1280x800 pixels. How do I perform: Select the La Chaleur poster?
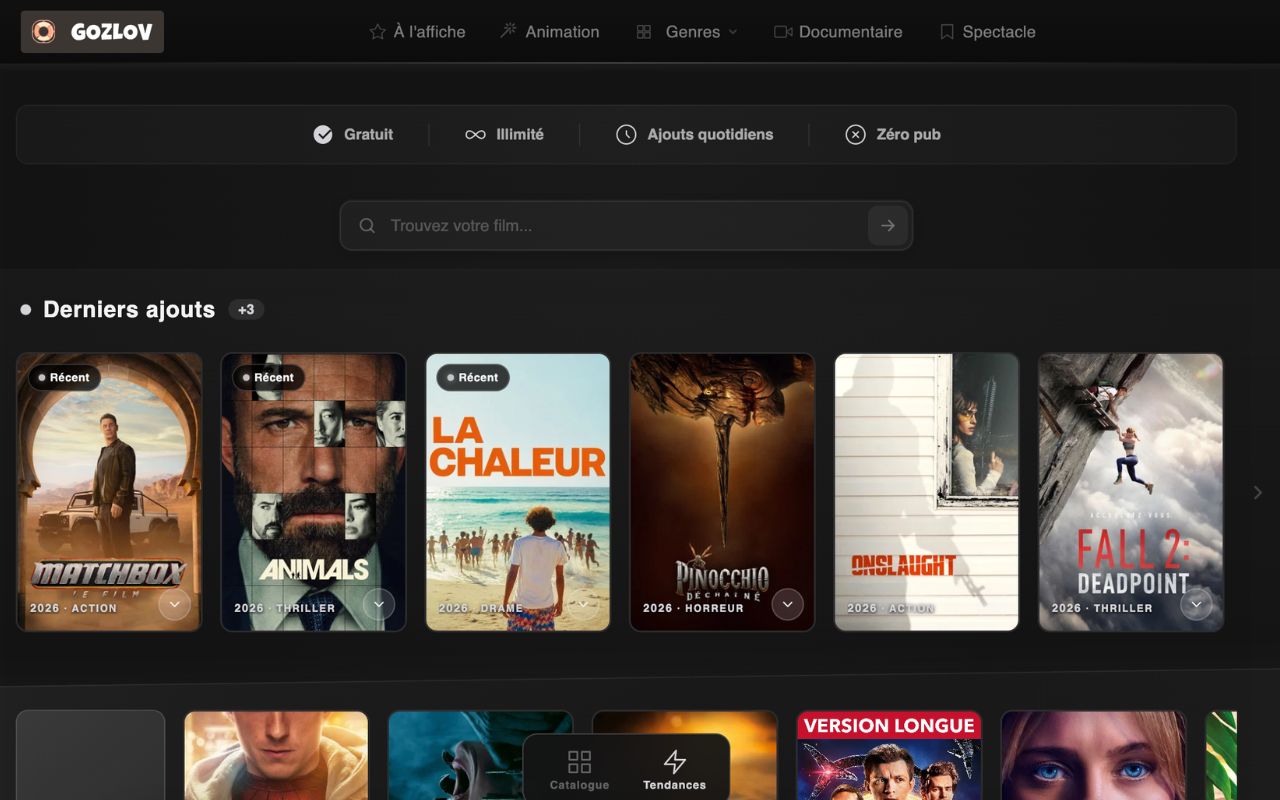coord(518,492)
